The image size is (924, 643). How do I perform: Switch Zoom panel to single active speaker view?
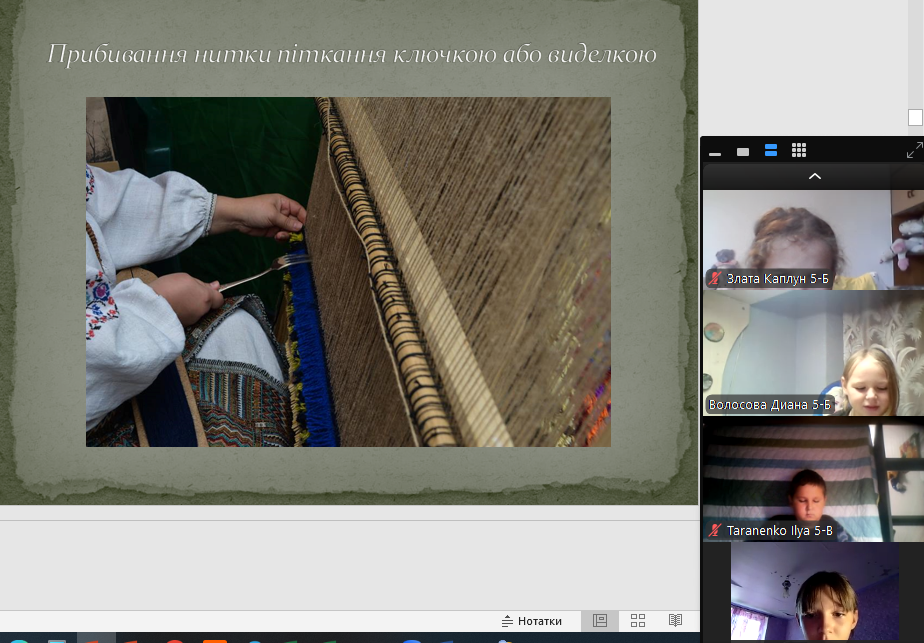click(742, 151)
